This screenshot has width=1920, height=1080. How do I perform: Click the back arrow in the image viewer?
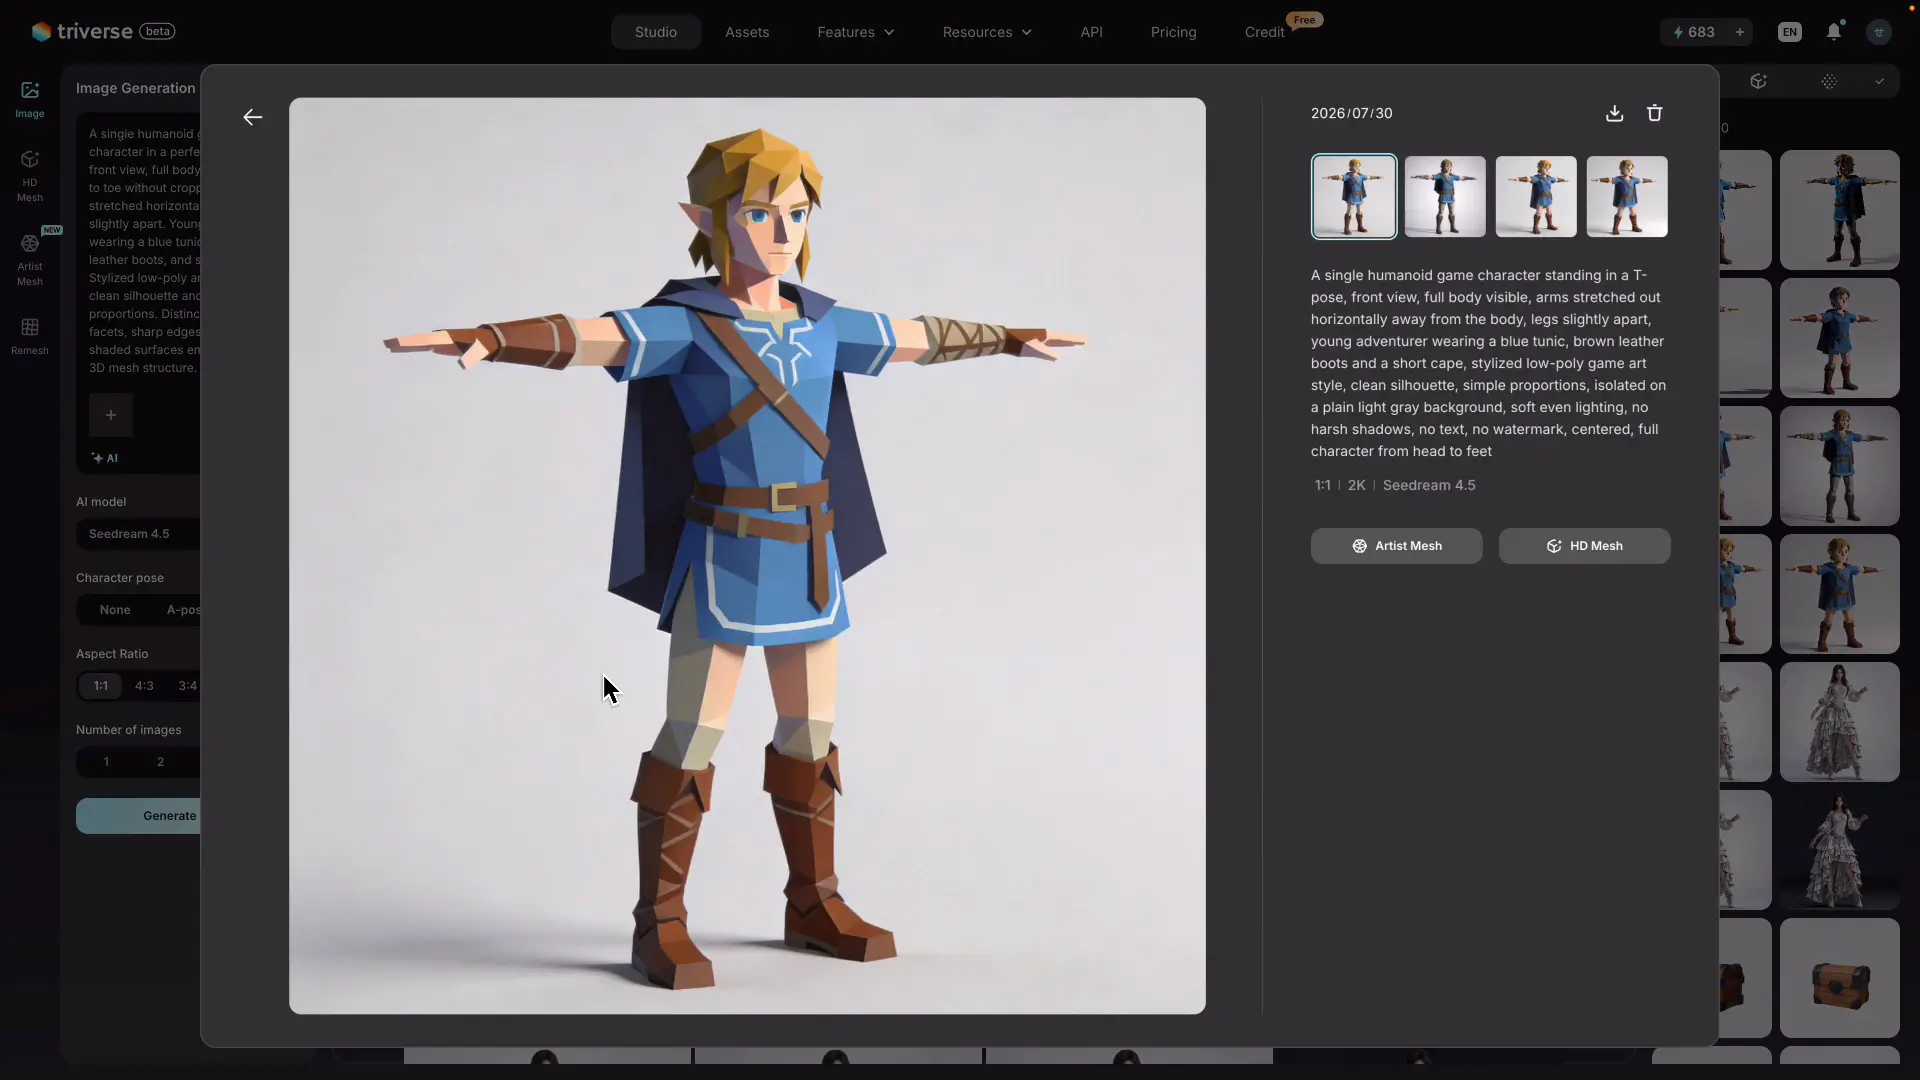click(253, 118)
